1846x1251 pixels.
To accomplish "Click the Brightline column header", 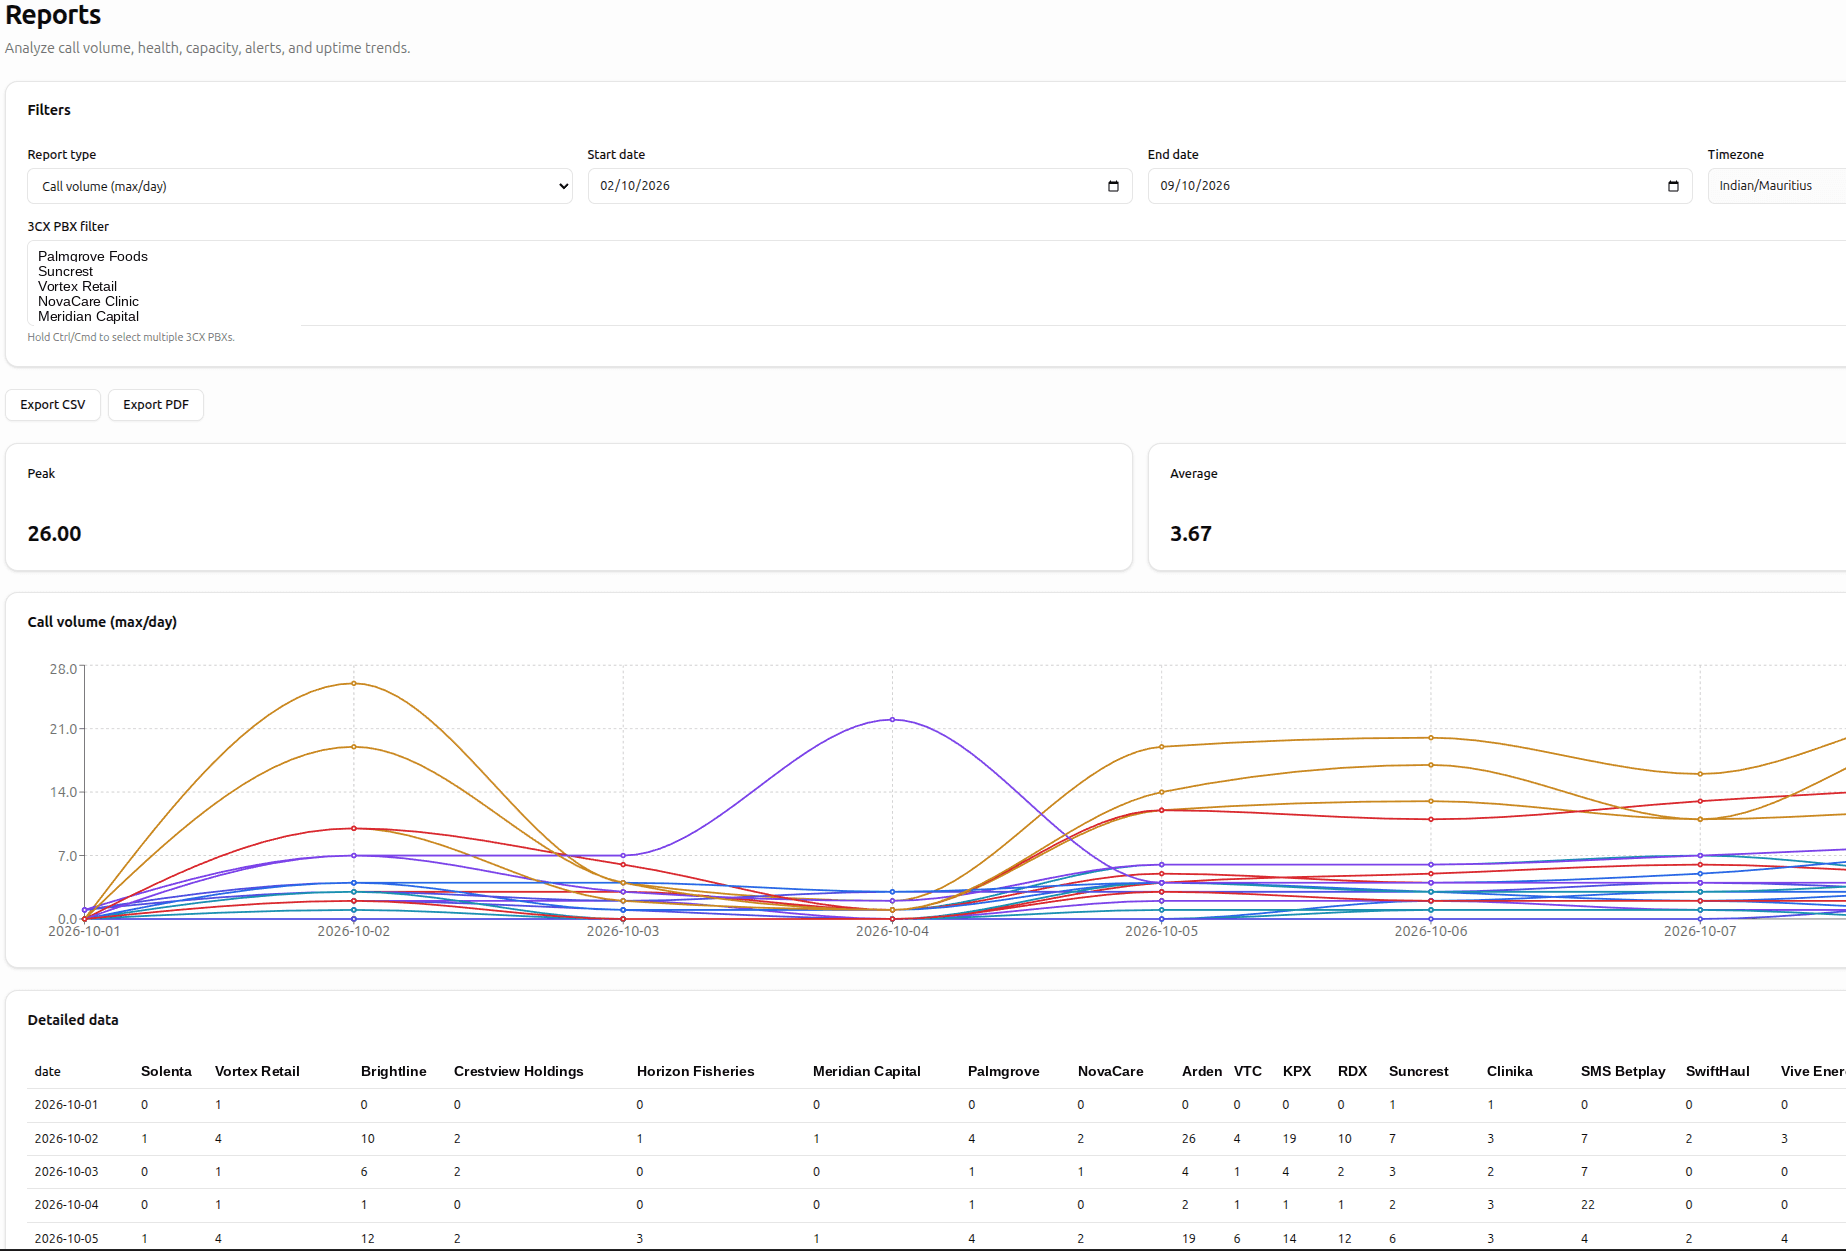I will click(394, 1071).
